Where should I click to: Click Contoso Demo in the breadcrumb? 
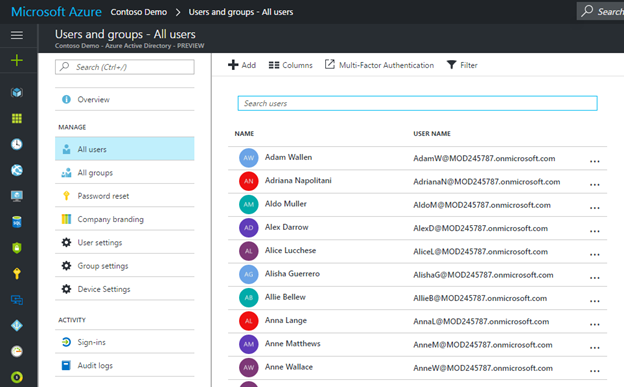pos(138,12)
